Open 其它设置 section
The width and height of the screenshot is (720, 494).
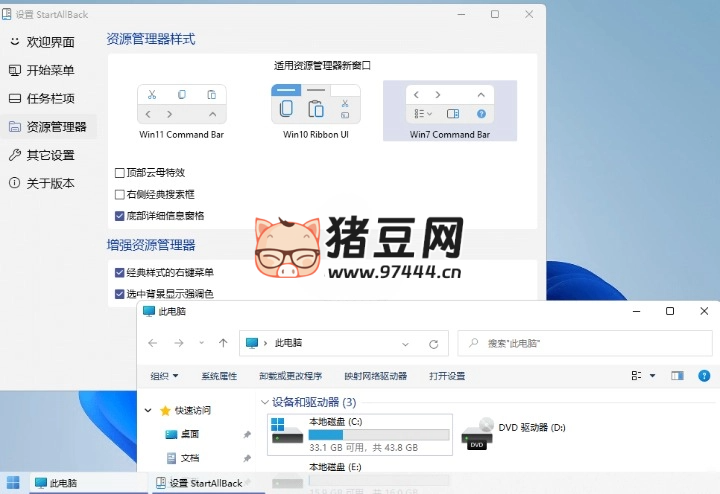[x=42, y=155]
